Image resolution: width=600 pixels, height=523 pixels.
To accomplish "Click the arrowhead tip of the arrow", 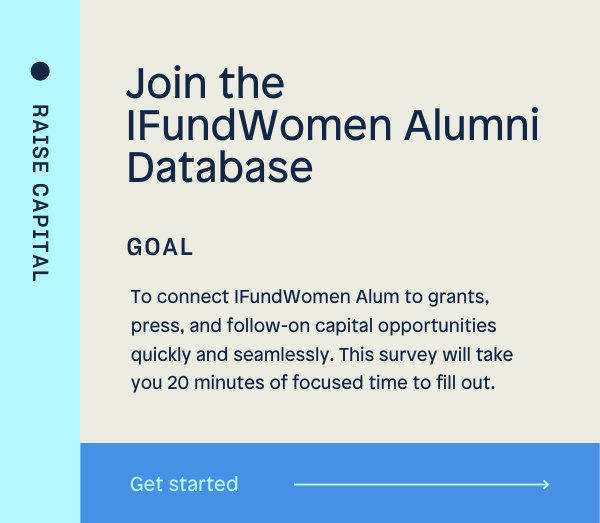I will (547, 484).
